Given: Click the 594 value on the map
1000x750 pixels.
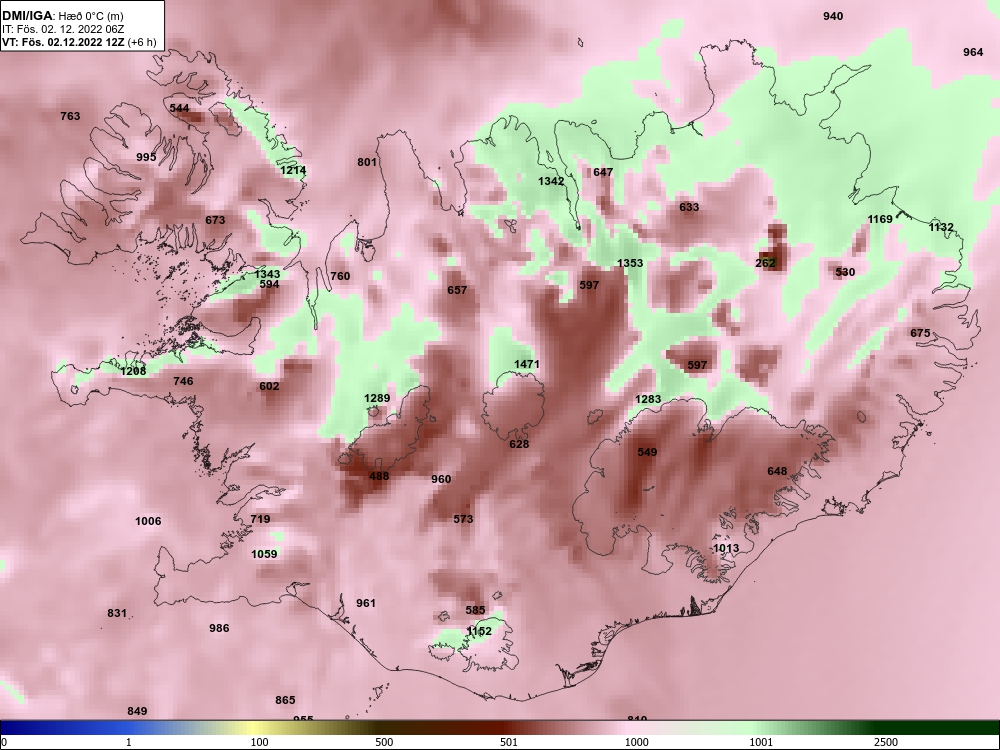Looking at the screenshot, I should coord(269,284).
